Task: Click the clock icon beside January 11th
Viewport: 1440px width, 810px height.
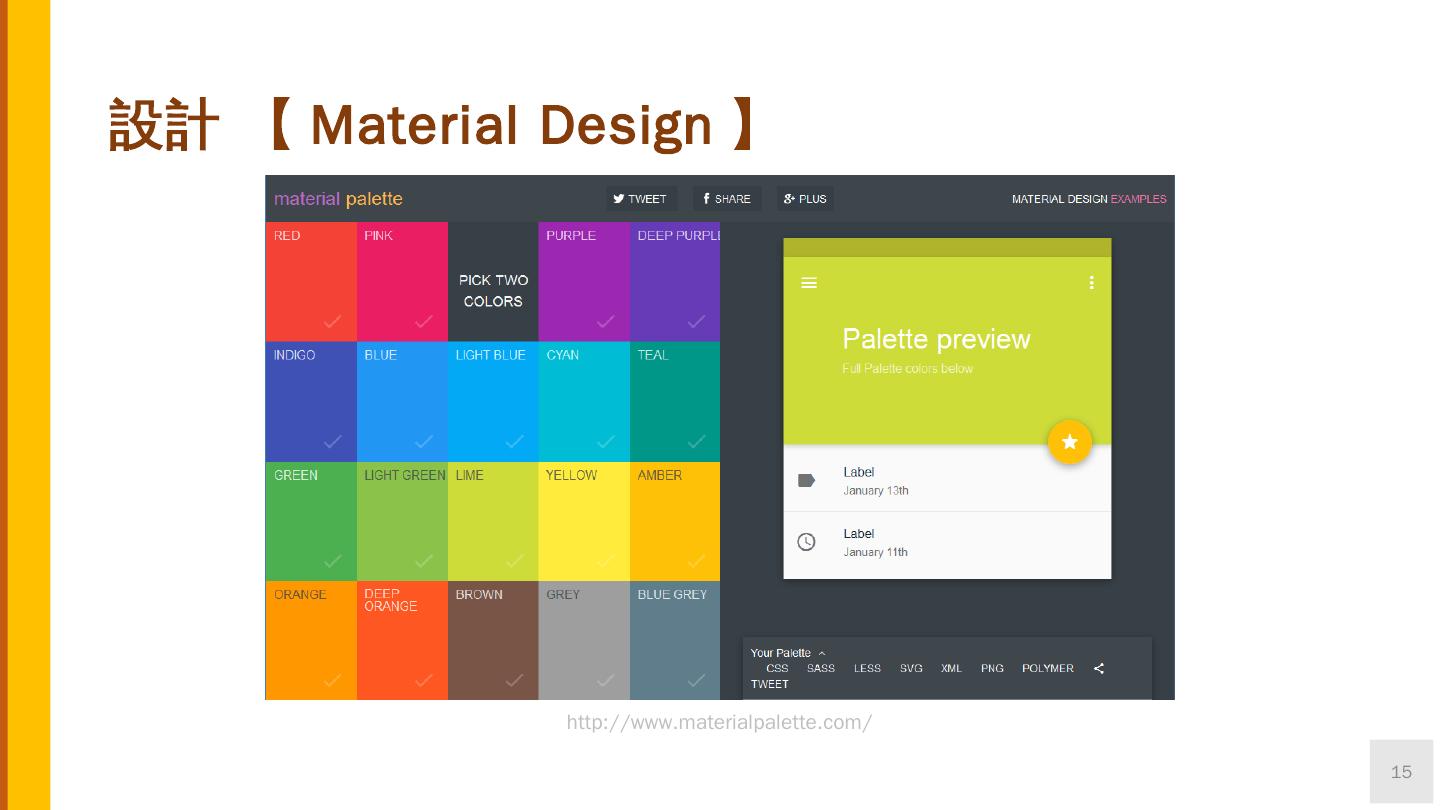Action: tap(806, 542)
